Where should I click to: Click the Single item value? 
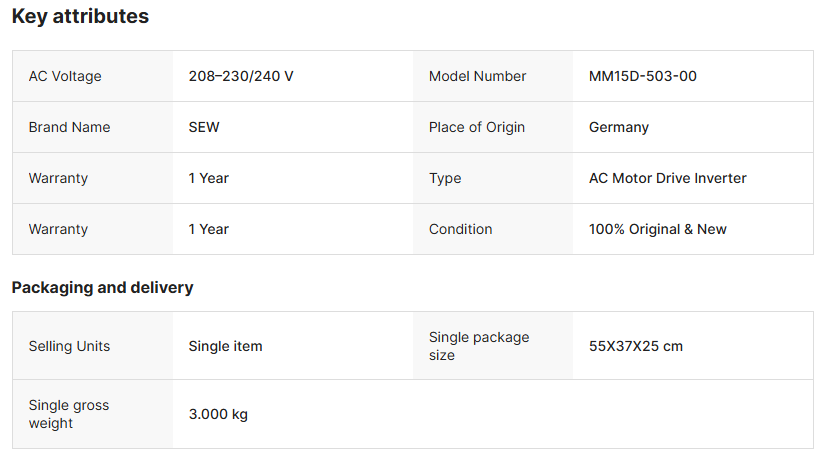point(225,346)
